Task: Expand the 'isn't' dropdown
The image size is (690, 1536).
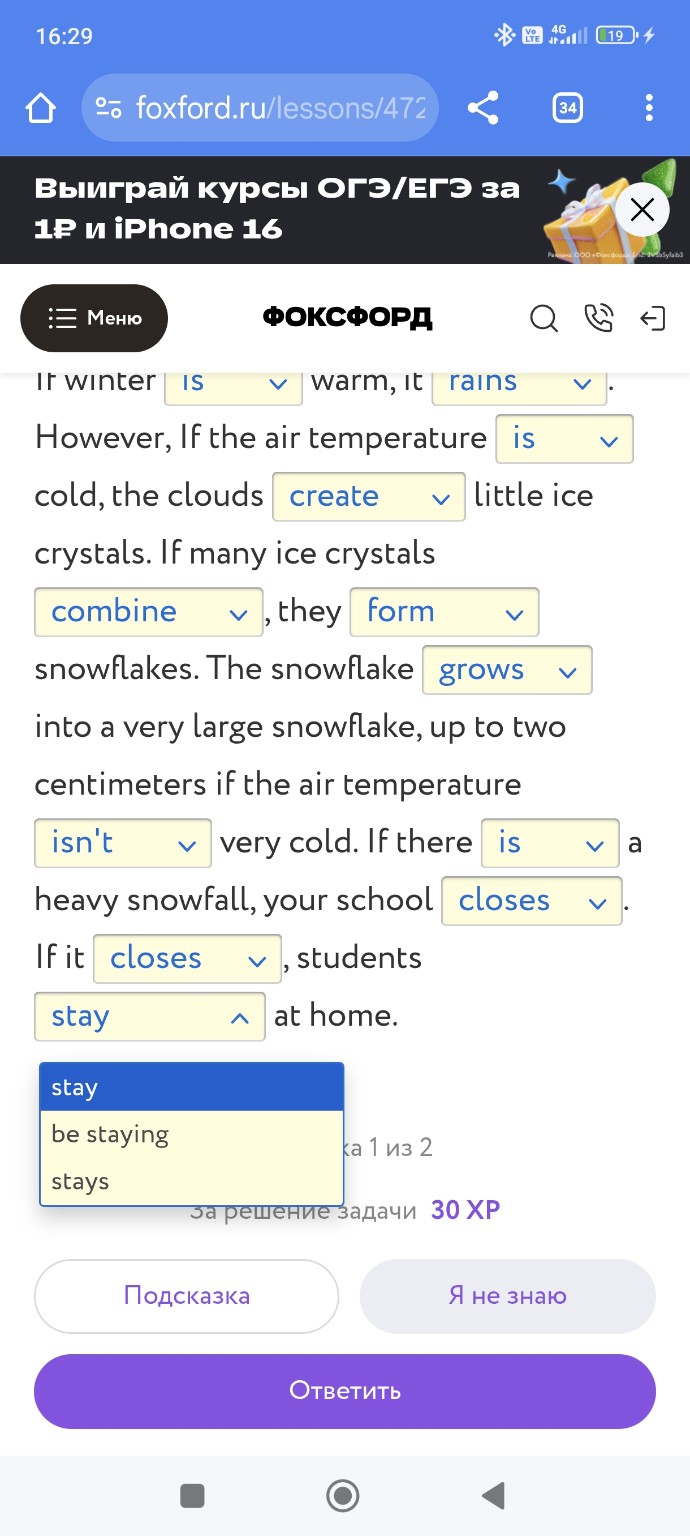Action: click(x=123, y=843)
